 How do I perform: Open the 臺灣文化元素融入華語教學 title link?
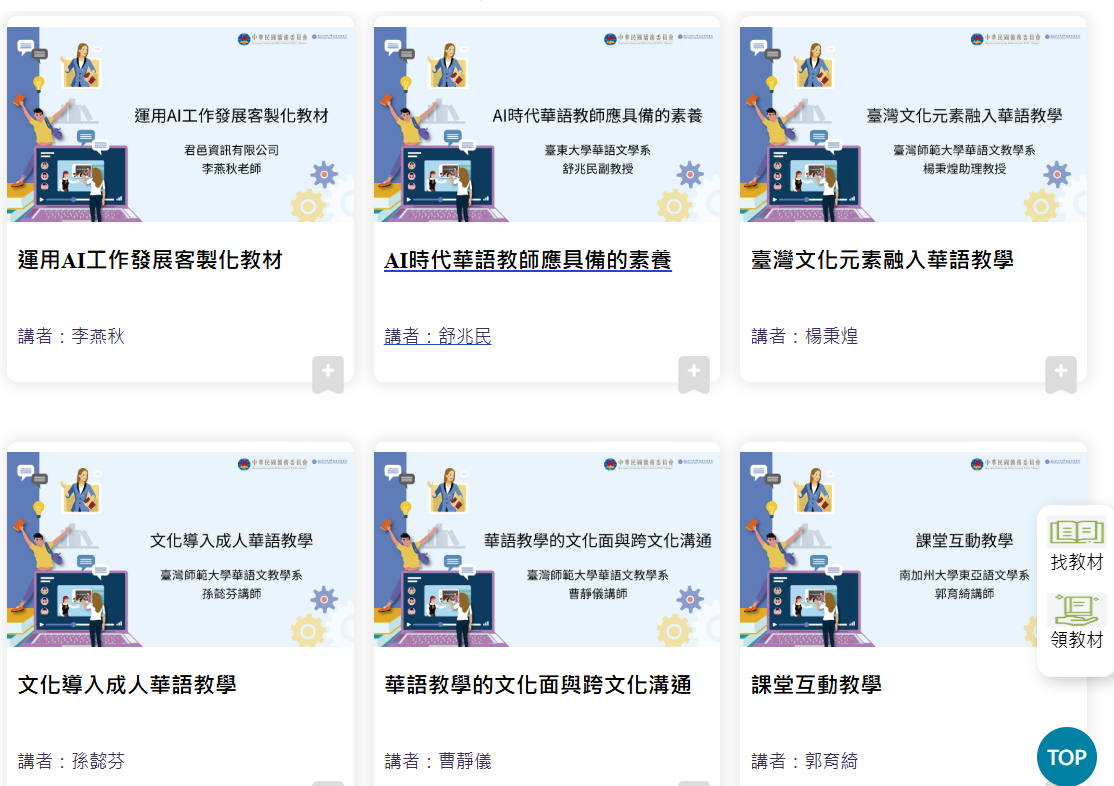[x=881, y=261]
